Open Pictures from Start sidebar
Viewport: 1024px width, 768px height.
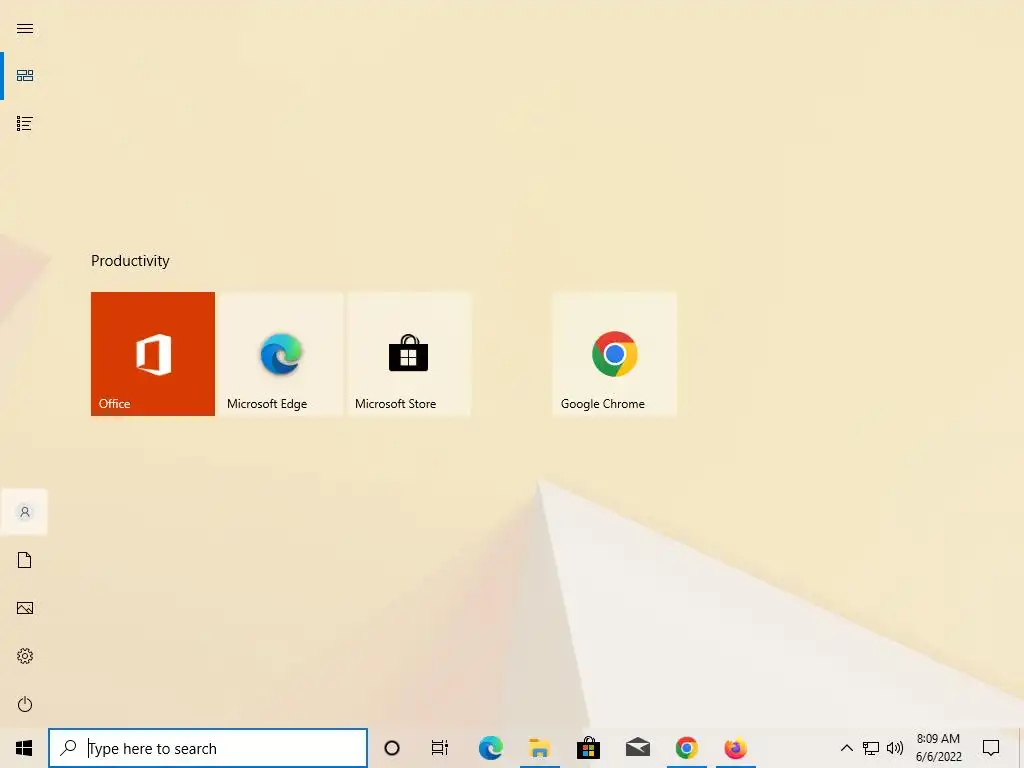(25, 608)
